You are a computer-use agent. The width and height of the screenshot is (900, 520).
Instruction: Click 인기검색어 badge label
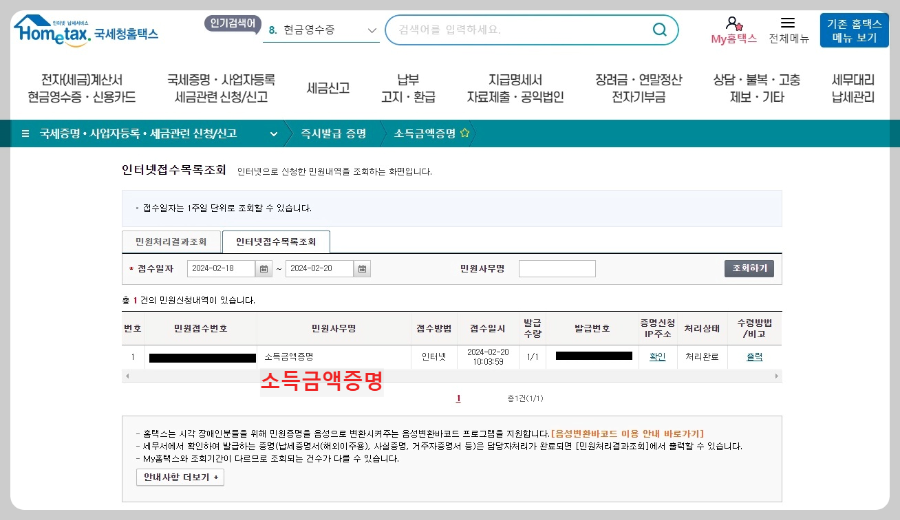pyautogui.click(x=232, y=24)
